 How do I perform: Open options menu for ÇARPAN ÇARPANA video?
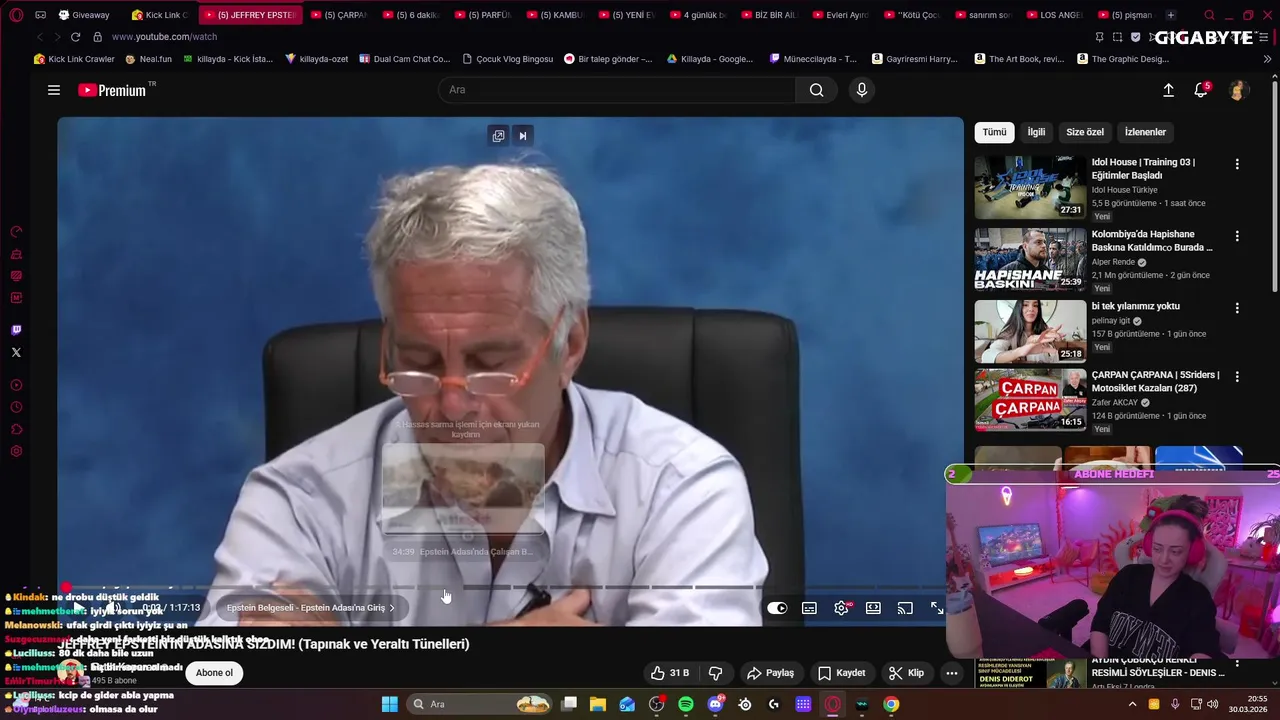point(1237,377)
